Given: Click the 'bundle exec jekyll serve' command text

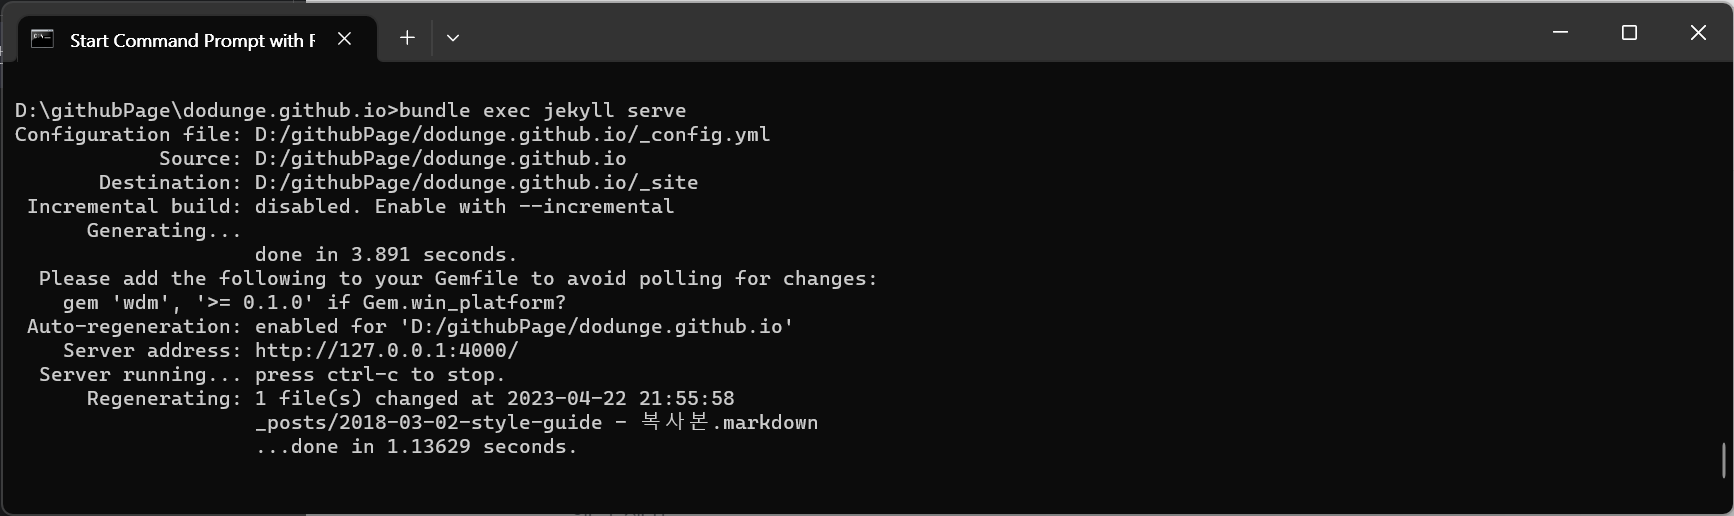Looking at the screenshot, I should coord(543,111).
